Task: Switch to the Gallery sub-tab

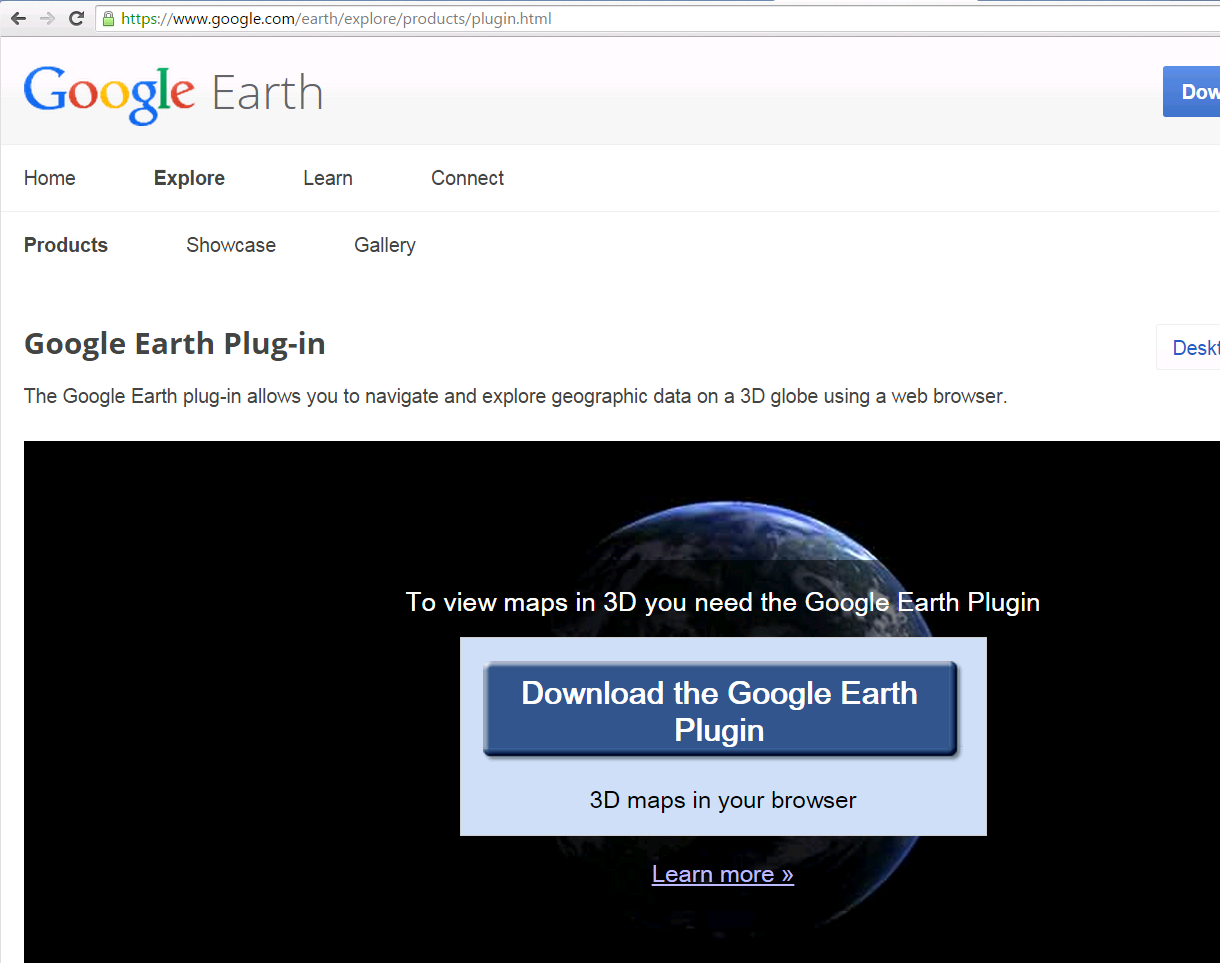Action: coord(385,245)
